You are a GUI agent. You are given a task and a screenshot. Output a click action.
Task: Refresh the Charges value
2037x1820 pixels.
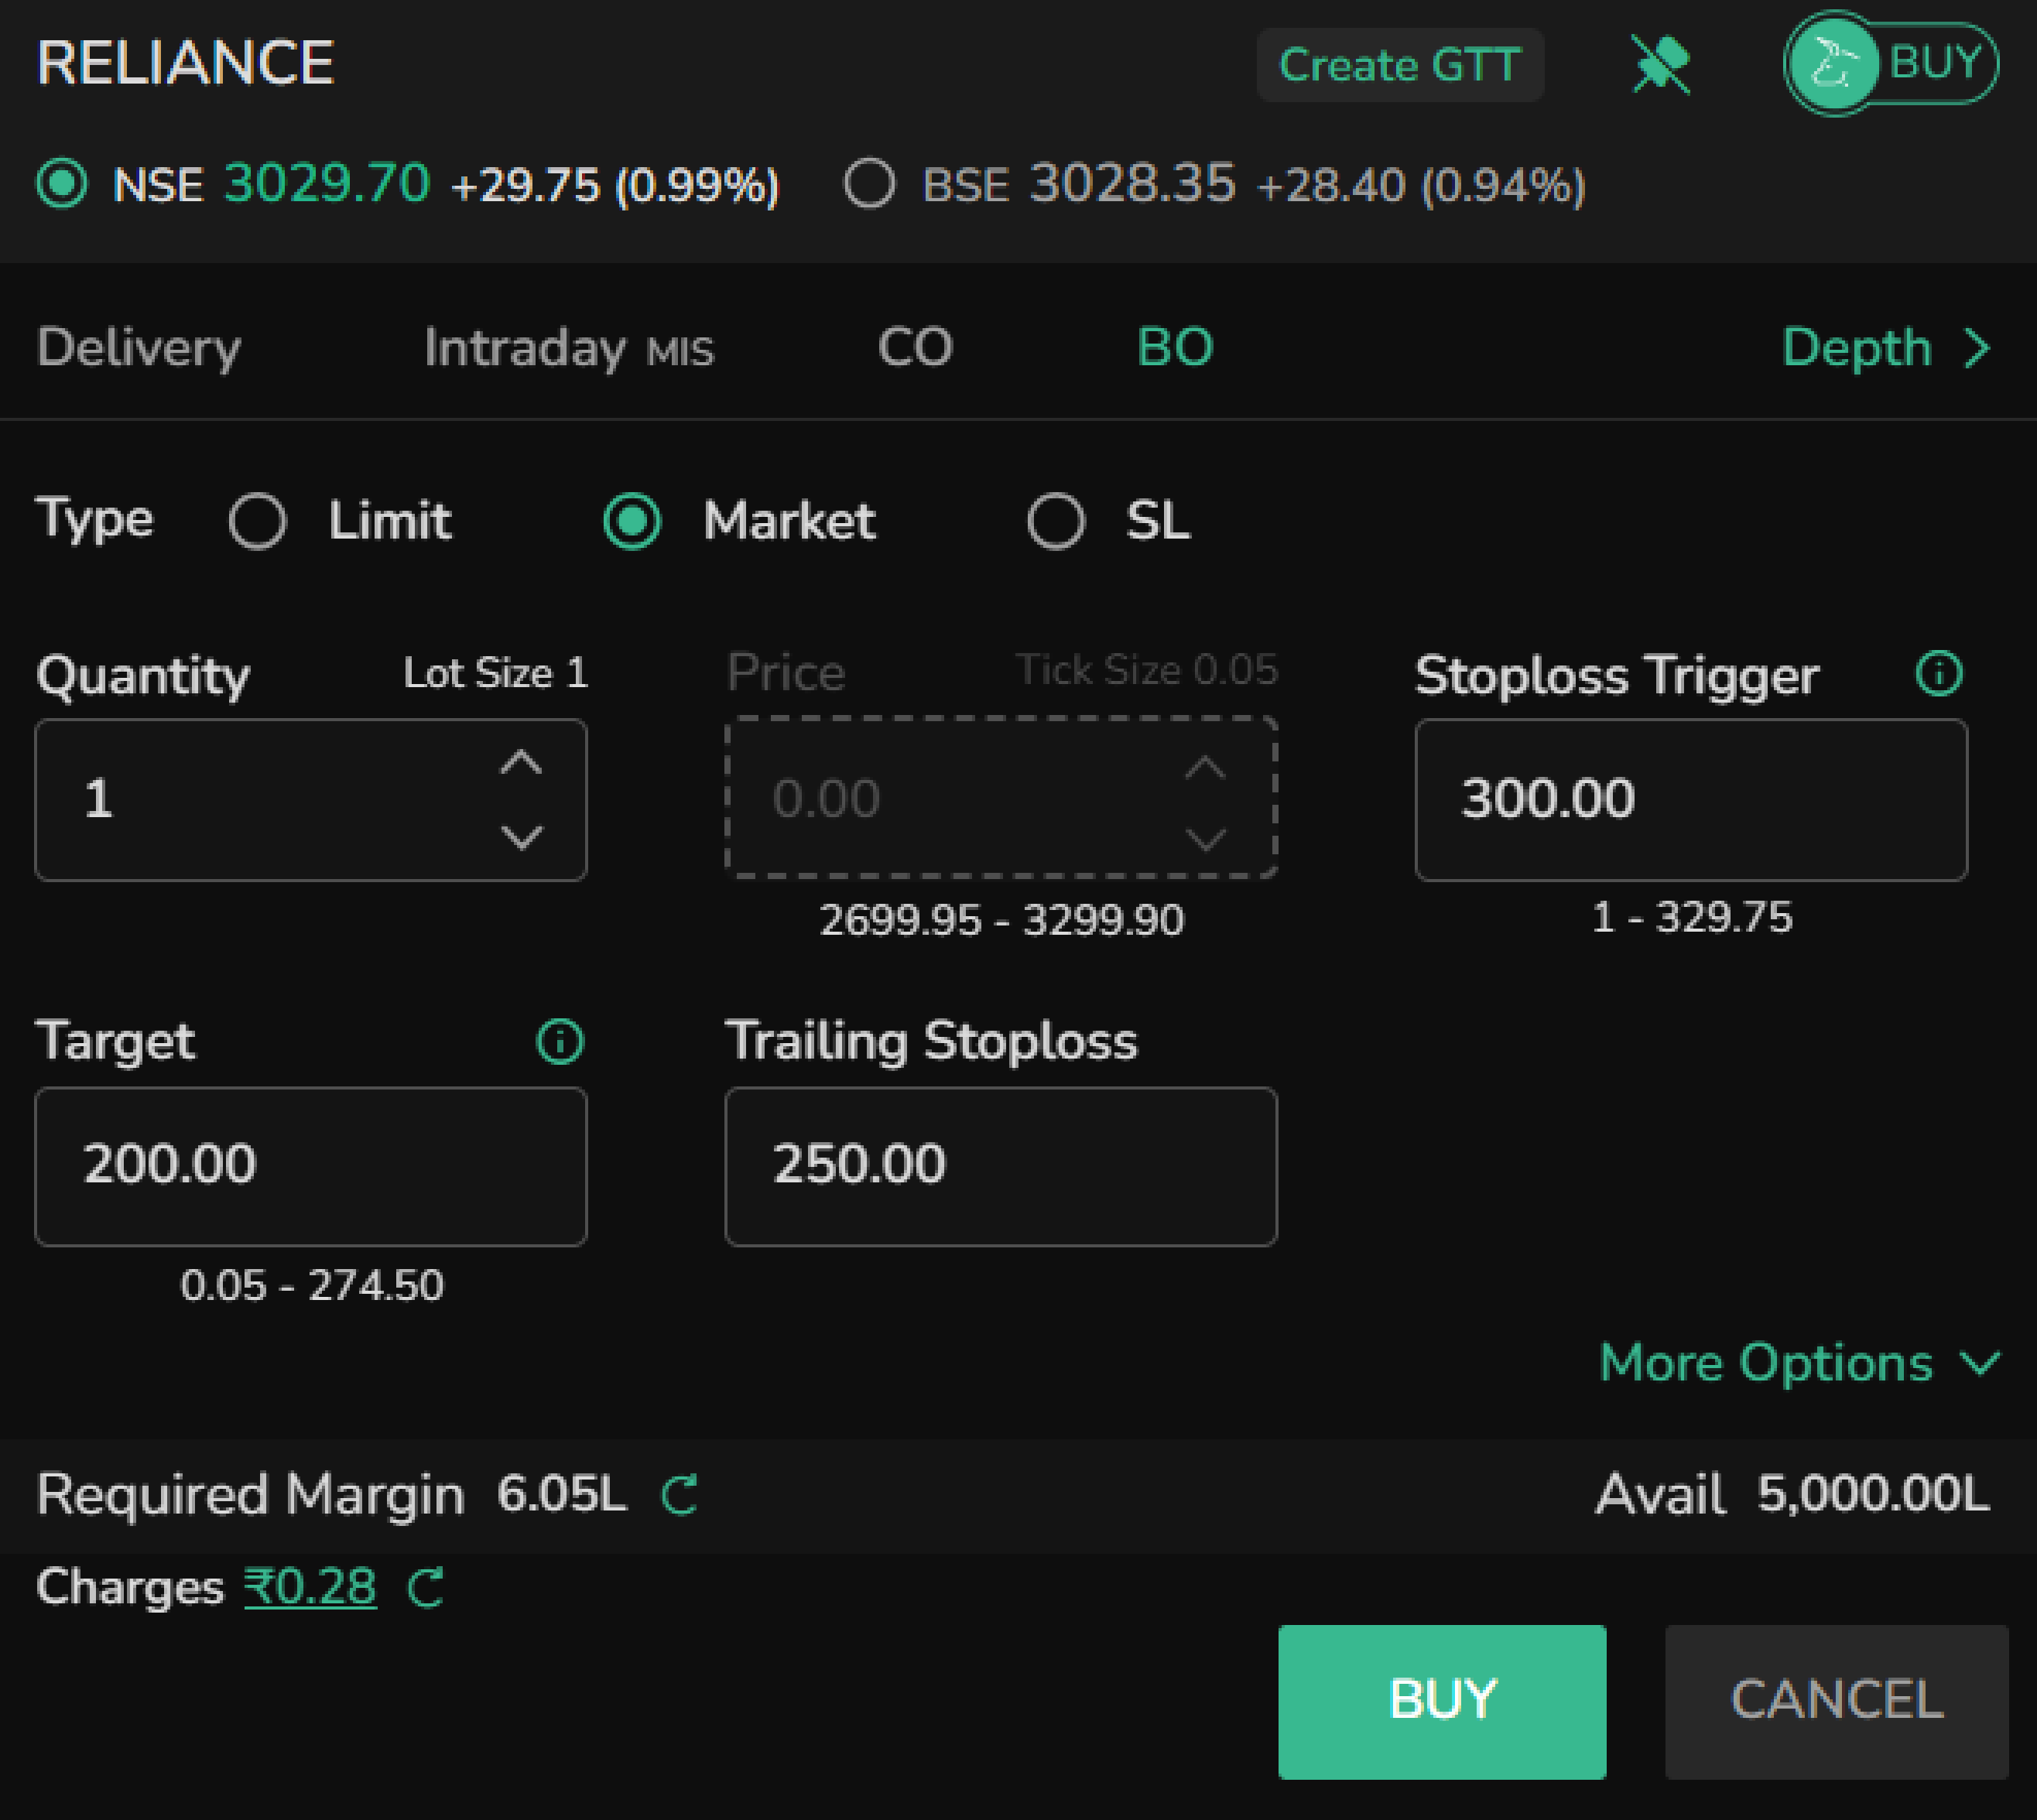coord(426,1587)
